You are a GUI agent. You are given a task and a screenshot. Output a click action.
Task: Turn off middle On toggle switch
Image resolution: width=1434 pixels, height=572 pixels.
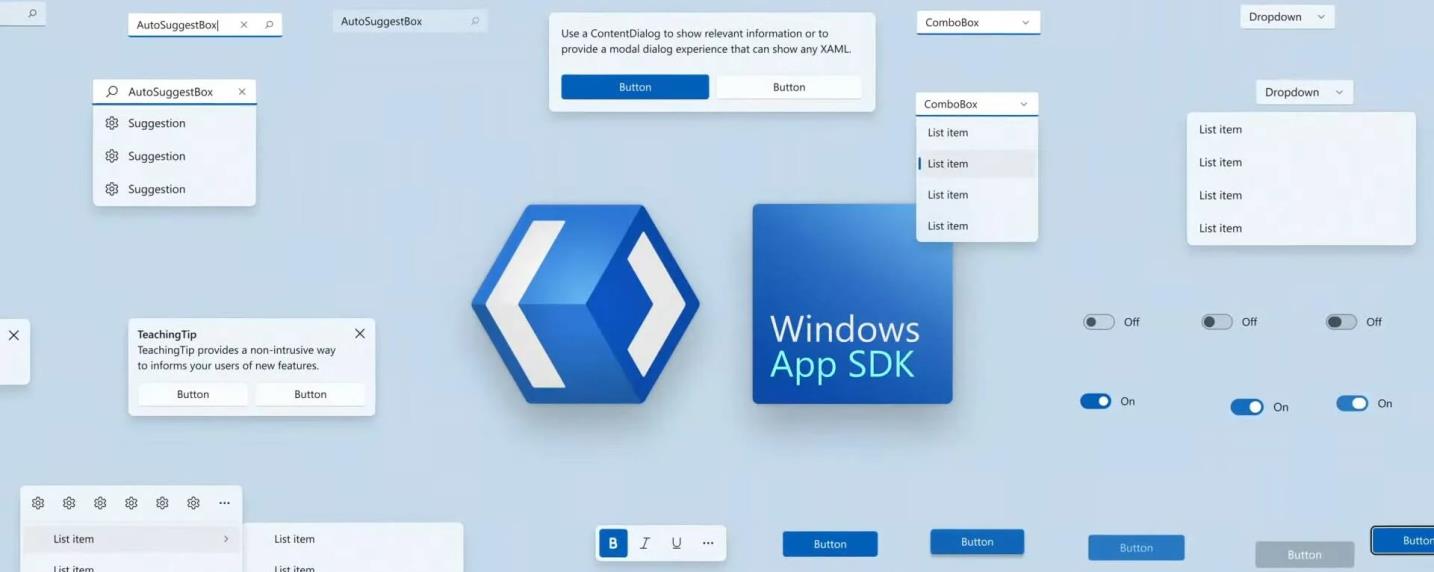point(1247,407)
